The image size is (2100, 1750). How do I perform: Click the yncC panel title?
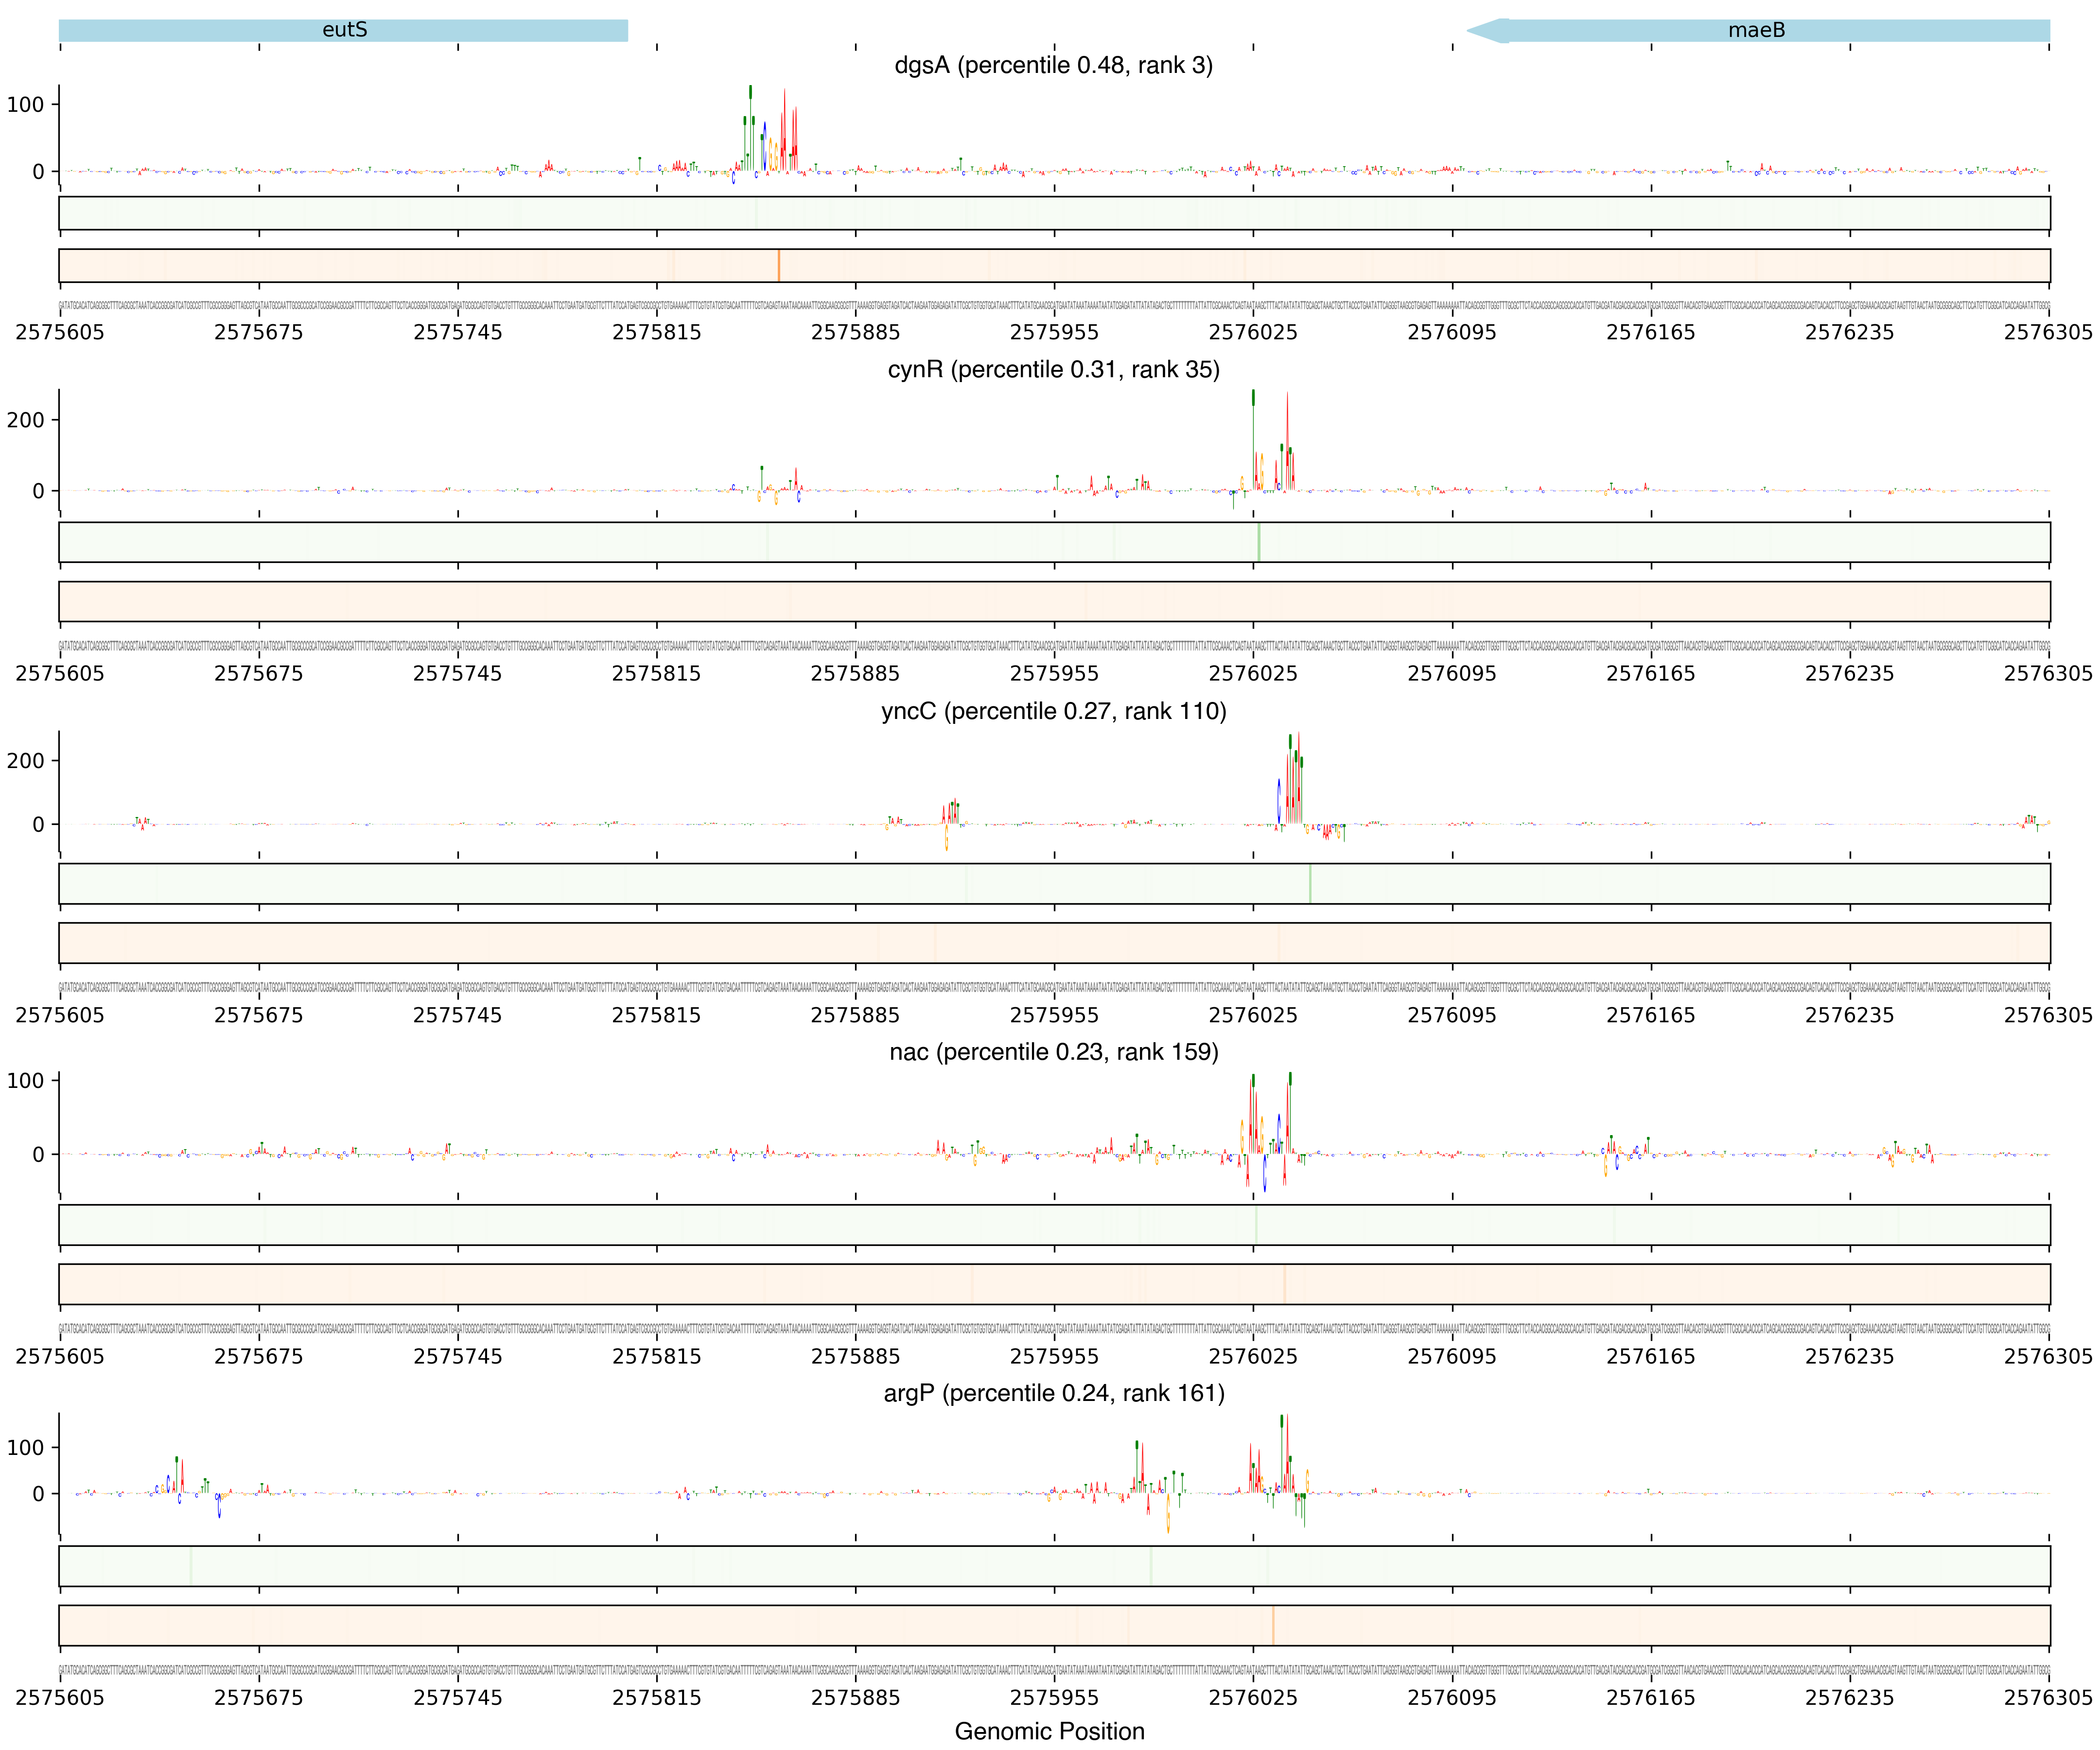[x=1053, y=711]
